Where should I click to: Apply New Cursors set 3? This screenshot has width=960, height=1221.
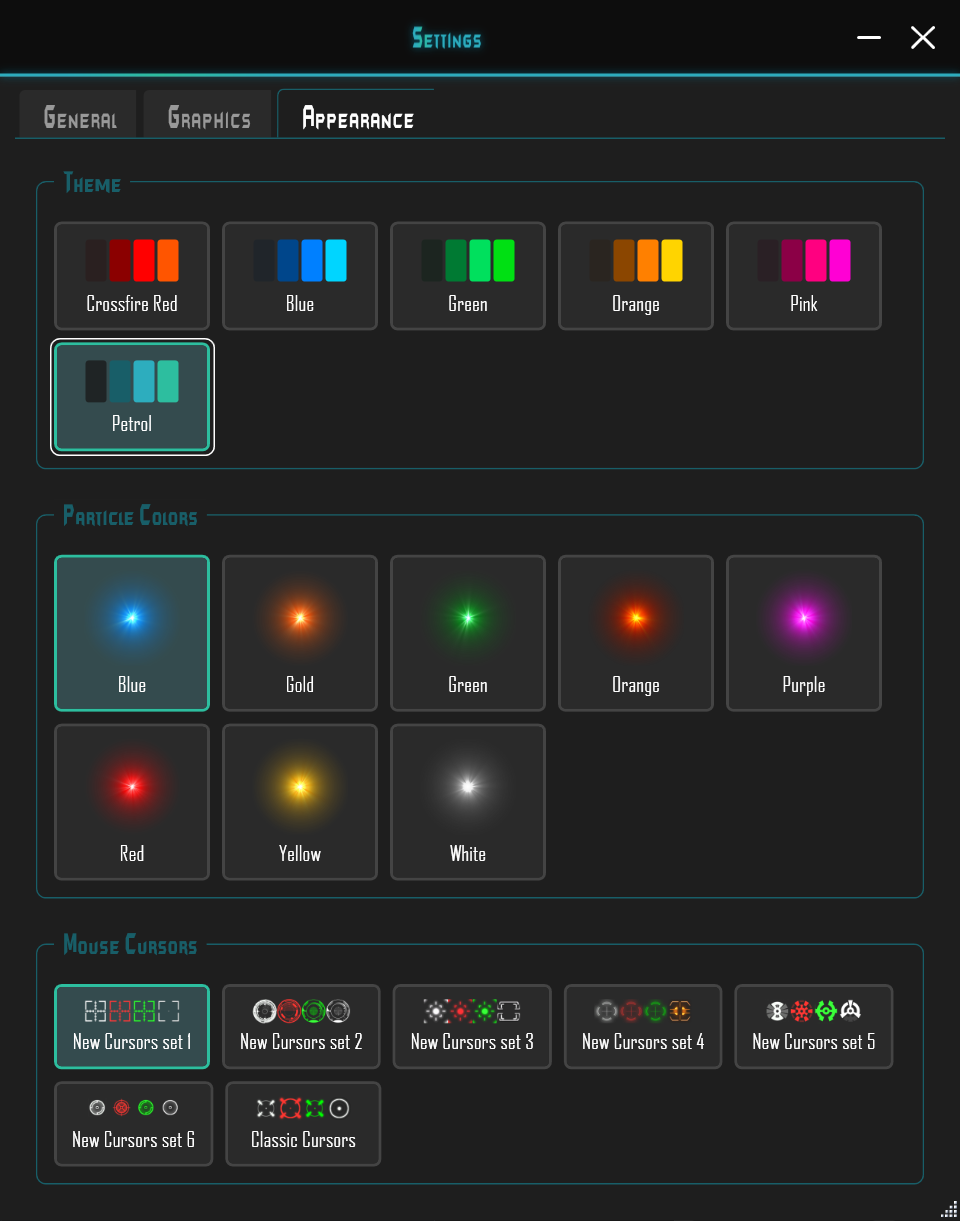[x=472, y=1027]
